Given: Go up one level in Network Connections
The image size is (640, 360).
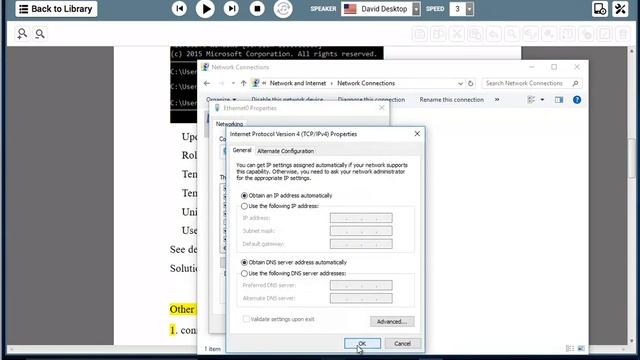Looking at the screenshot, I should tap(243, 83).
